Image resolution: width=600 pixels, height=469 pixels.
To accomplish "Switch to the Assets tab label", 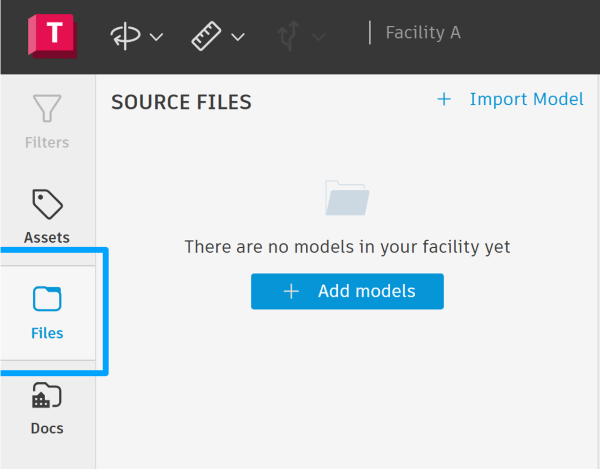I will click(x=47, y=237).
